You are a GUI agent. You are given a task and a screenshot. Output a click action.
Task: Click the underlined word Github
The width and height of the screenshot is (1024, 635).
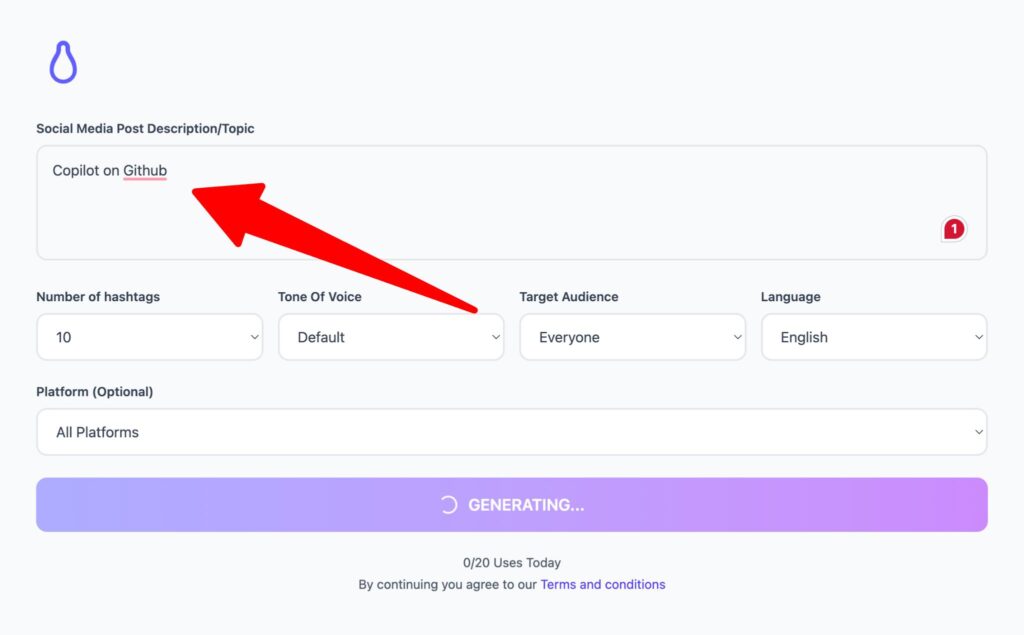(x=145, y=171)
